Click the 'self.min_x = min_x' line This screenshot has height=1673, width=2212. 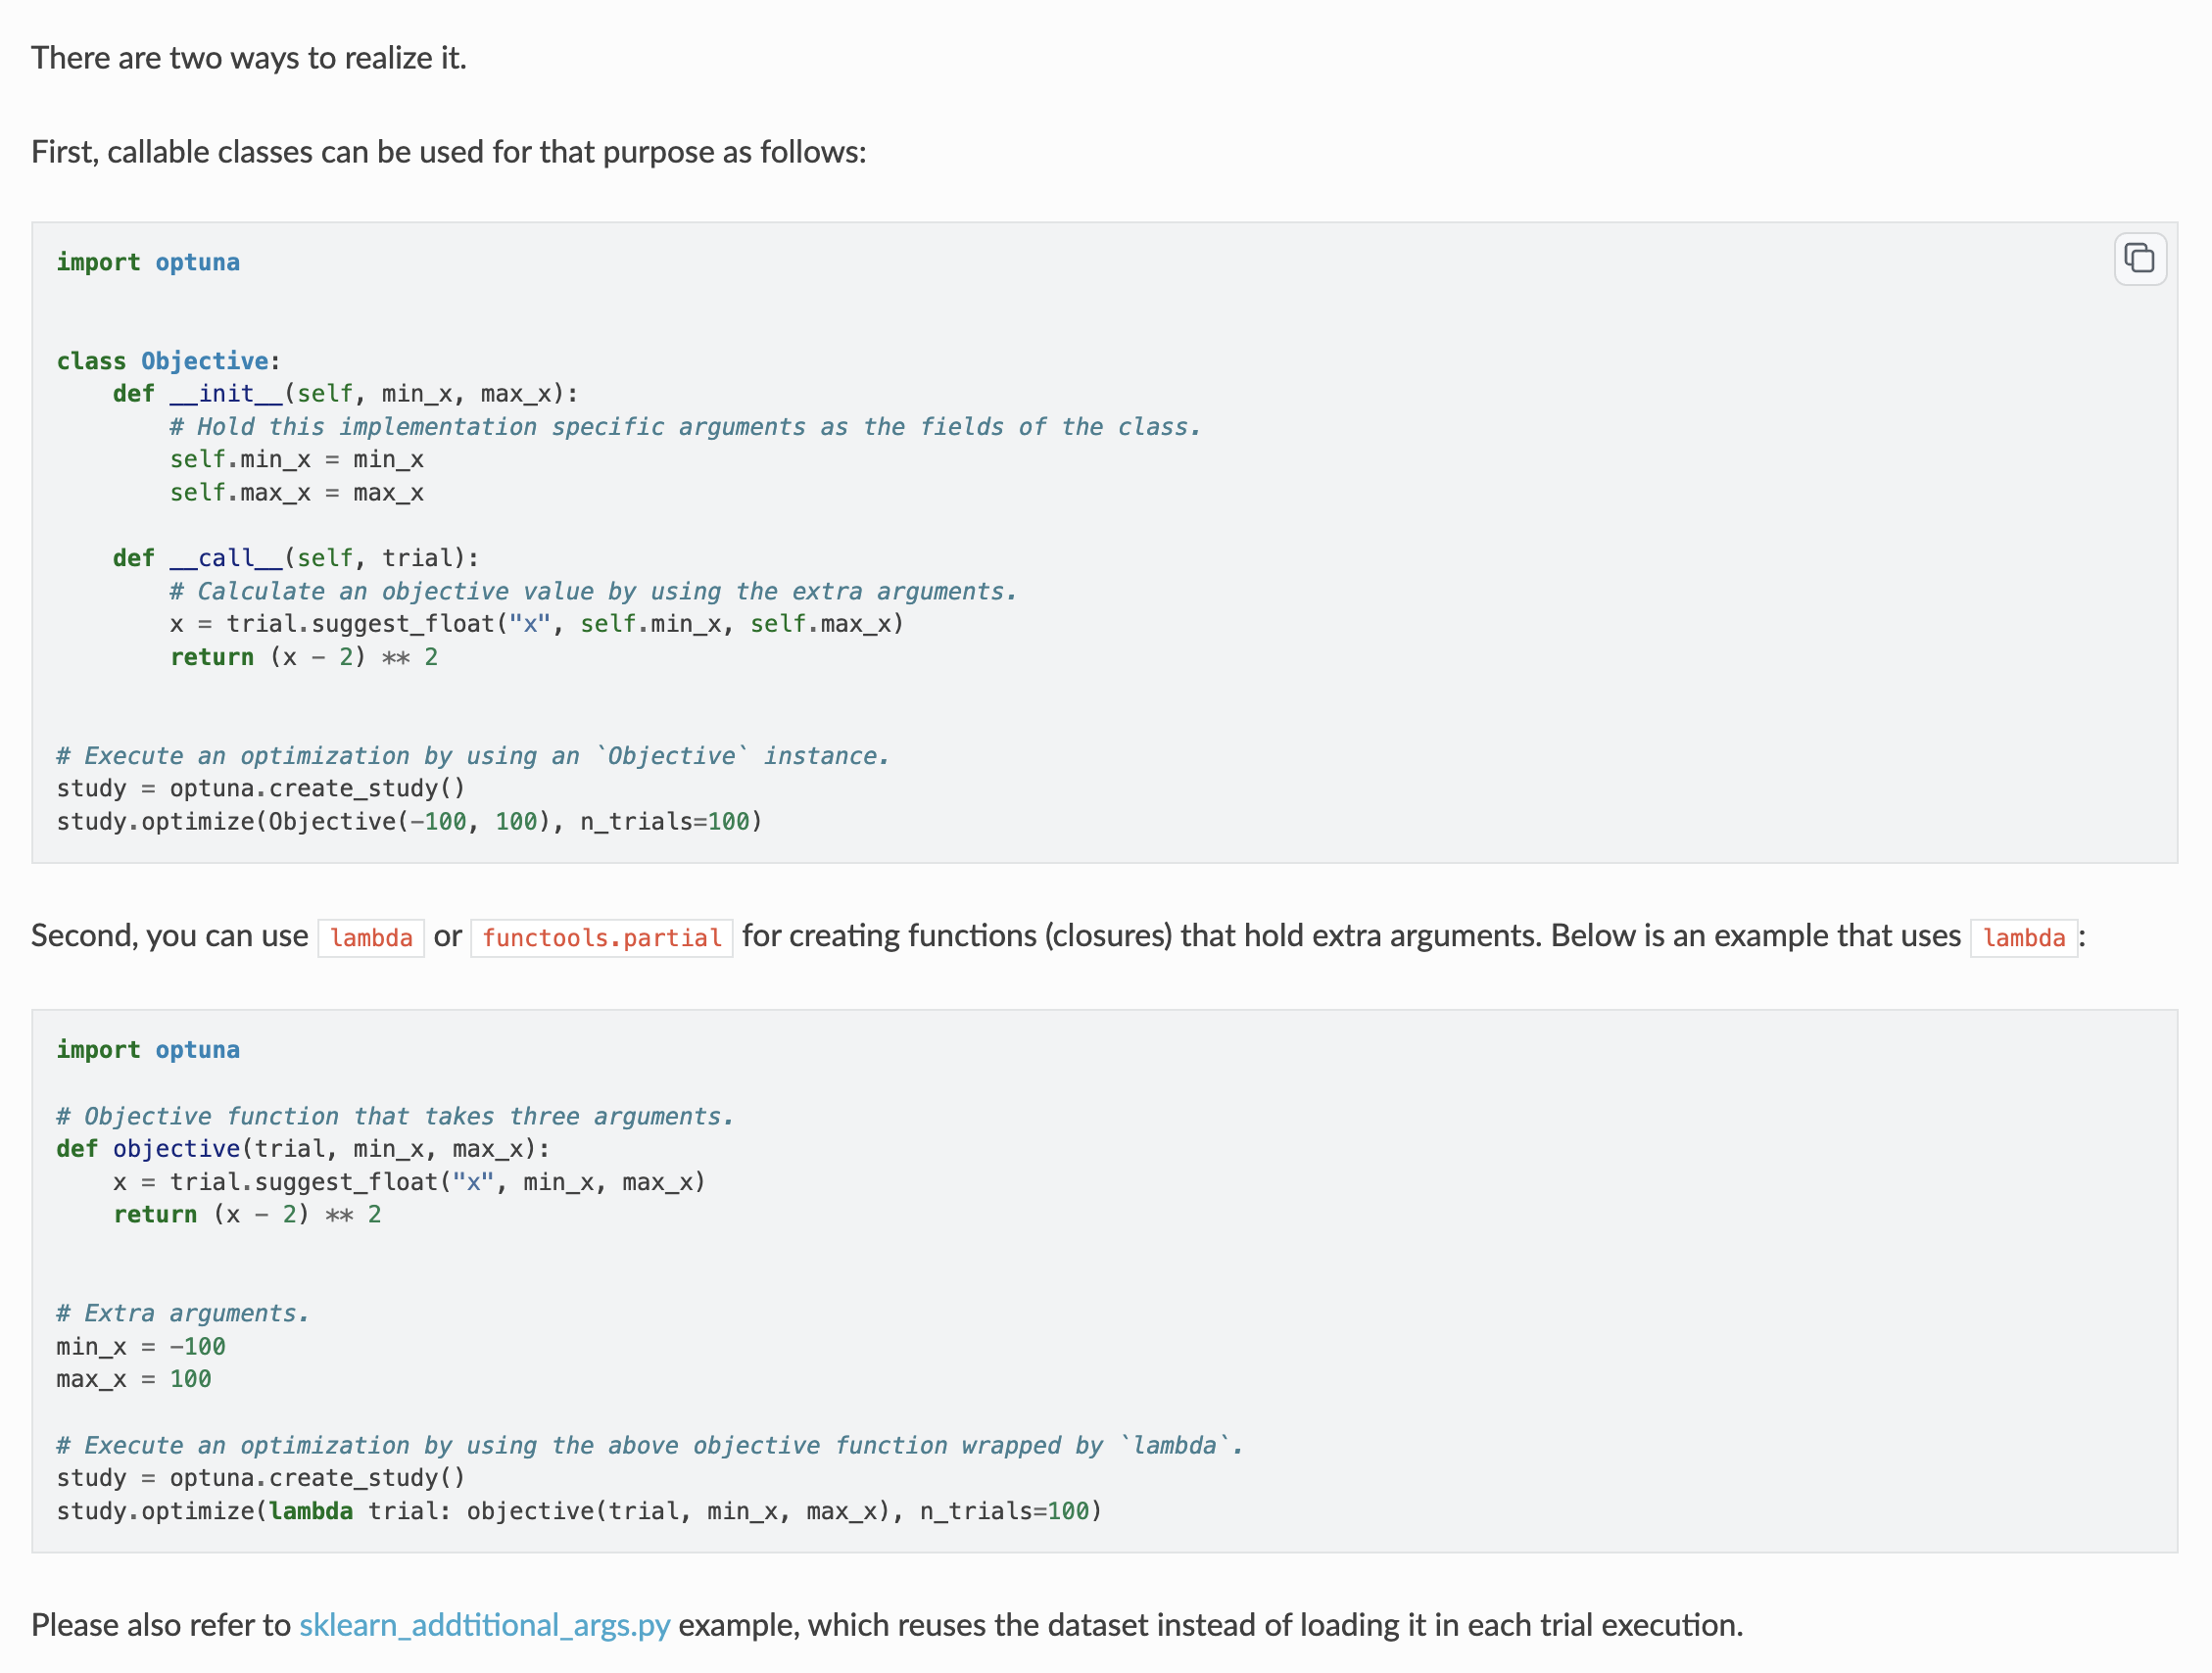[296, 460]
